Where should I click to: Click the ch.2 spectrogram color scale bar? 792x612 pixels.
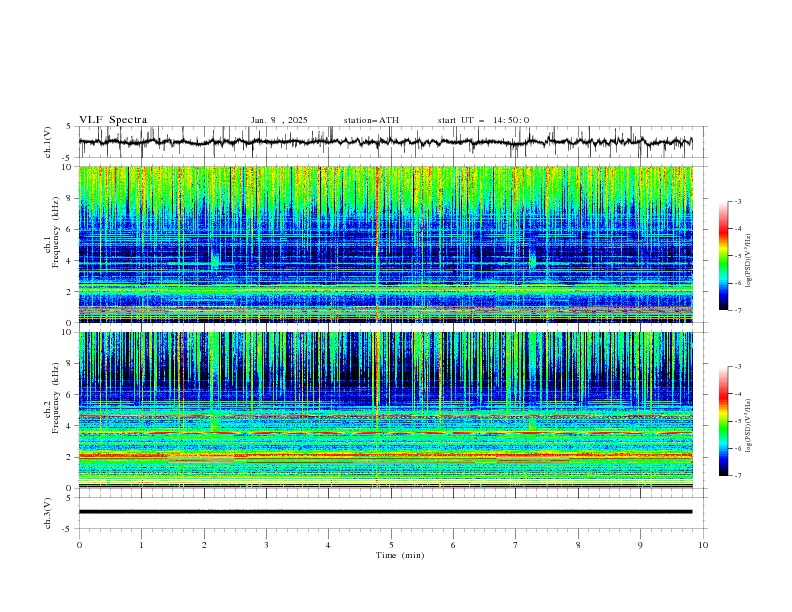[x=723, y=421]
